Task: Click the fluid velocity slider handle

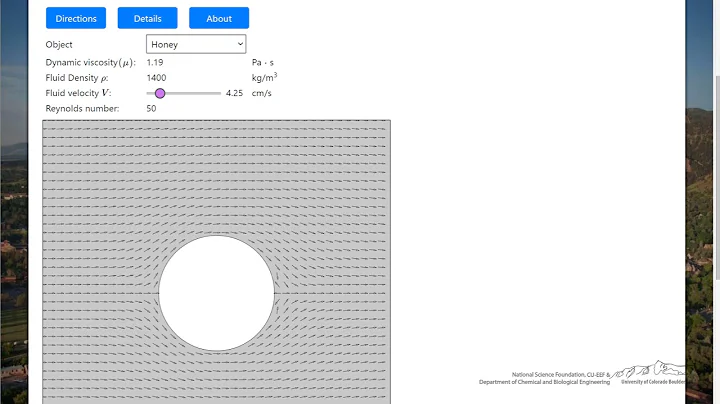Action: click(160, 93)
